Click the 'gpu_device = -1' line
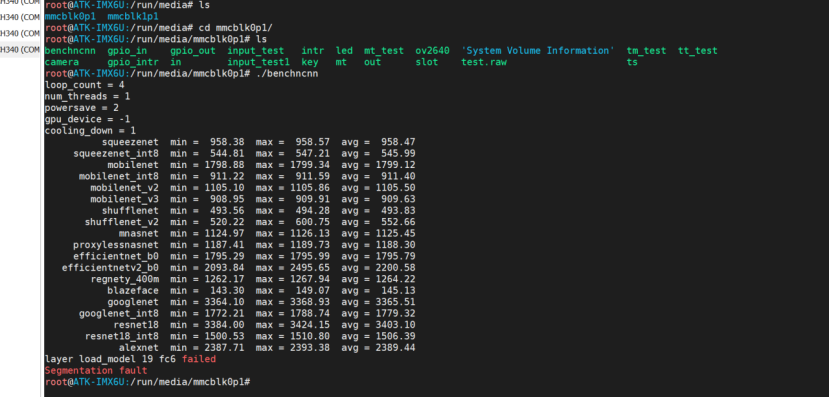 87,119
